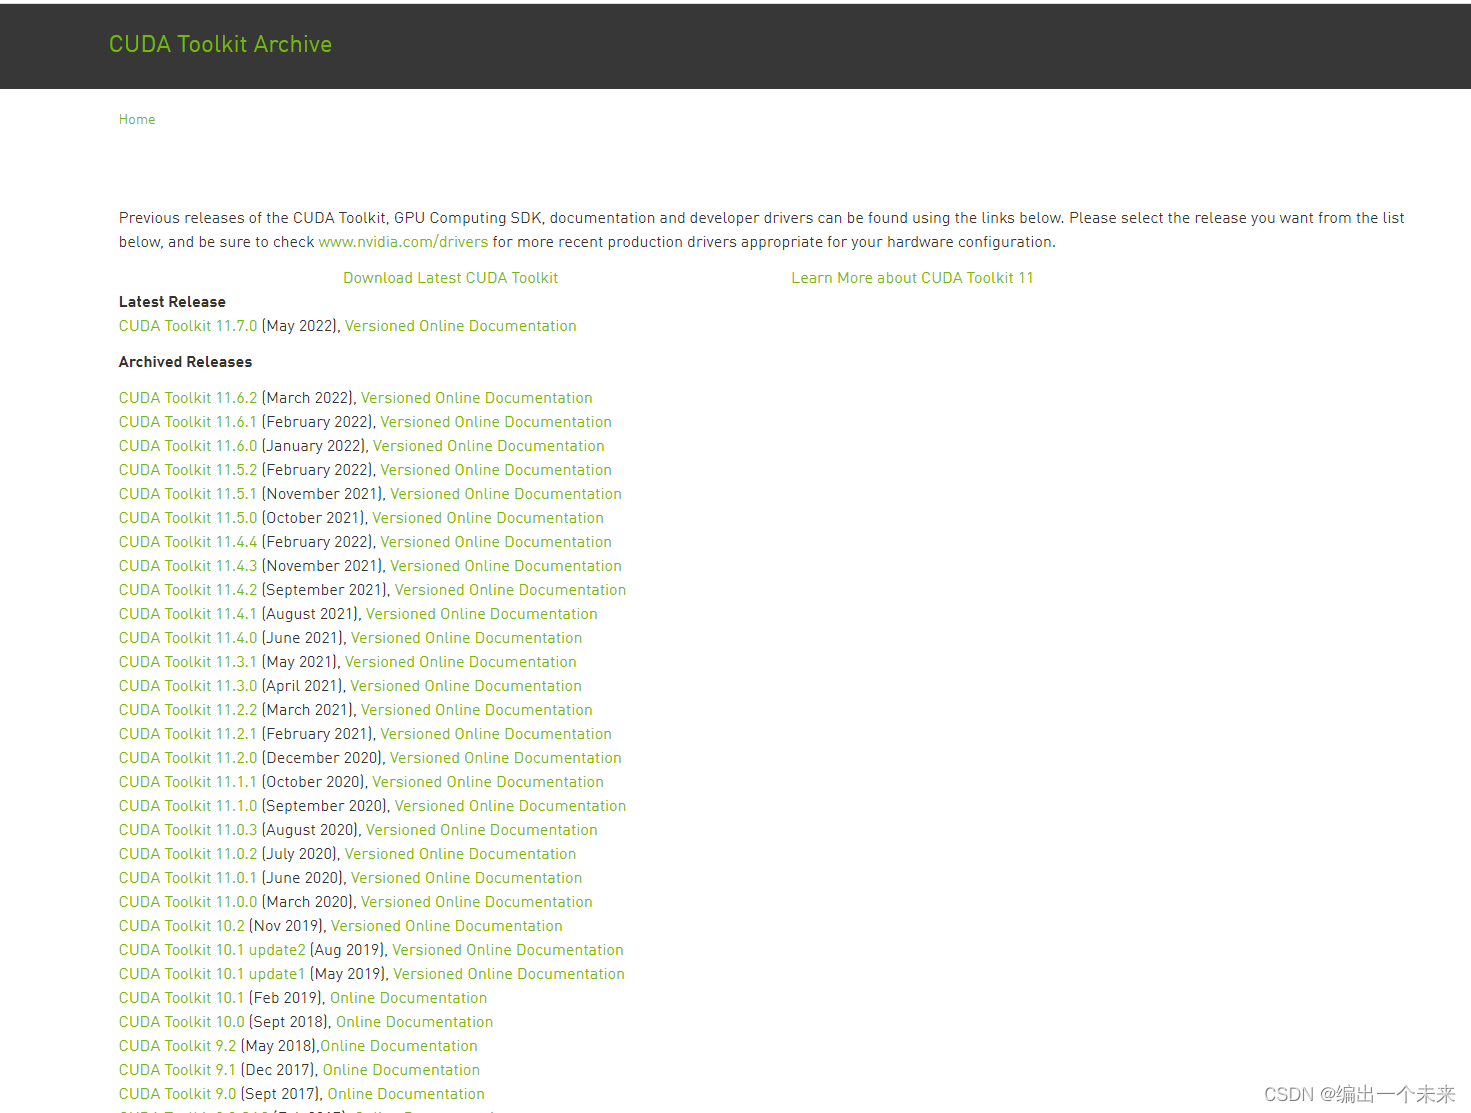Image resolution: width=1471 pixels, height=1113 pixels.
Task: Open documentation link for CUDA 11.5.1
Action: tap(506, 494)
